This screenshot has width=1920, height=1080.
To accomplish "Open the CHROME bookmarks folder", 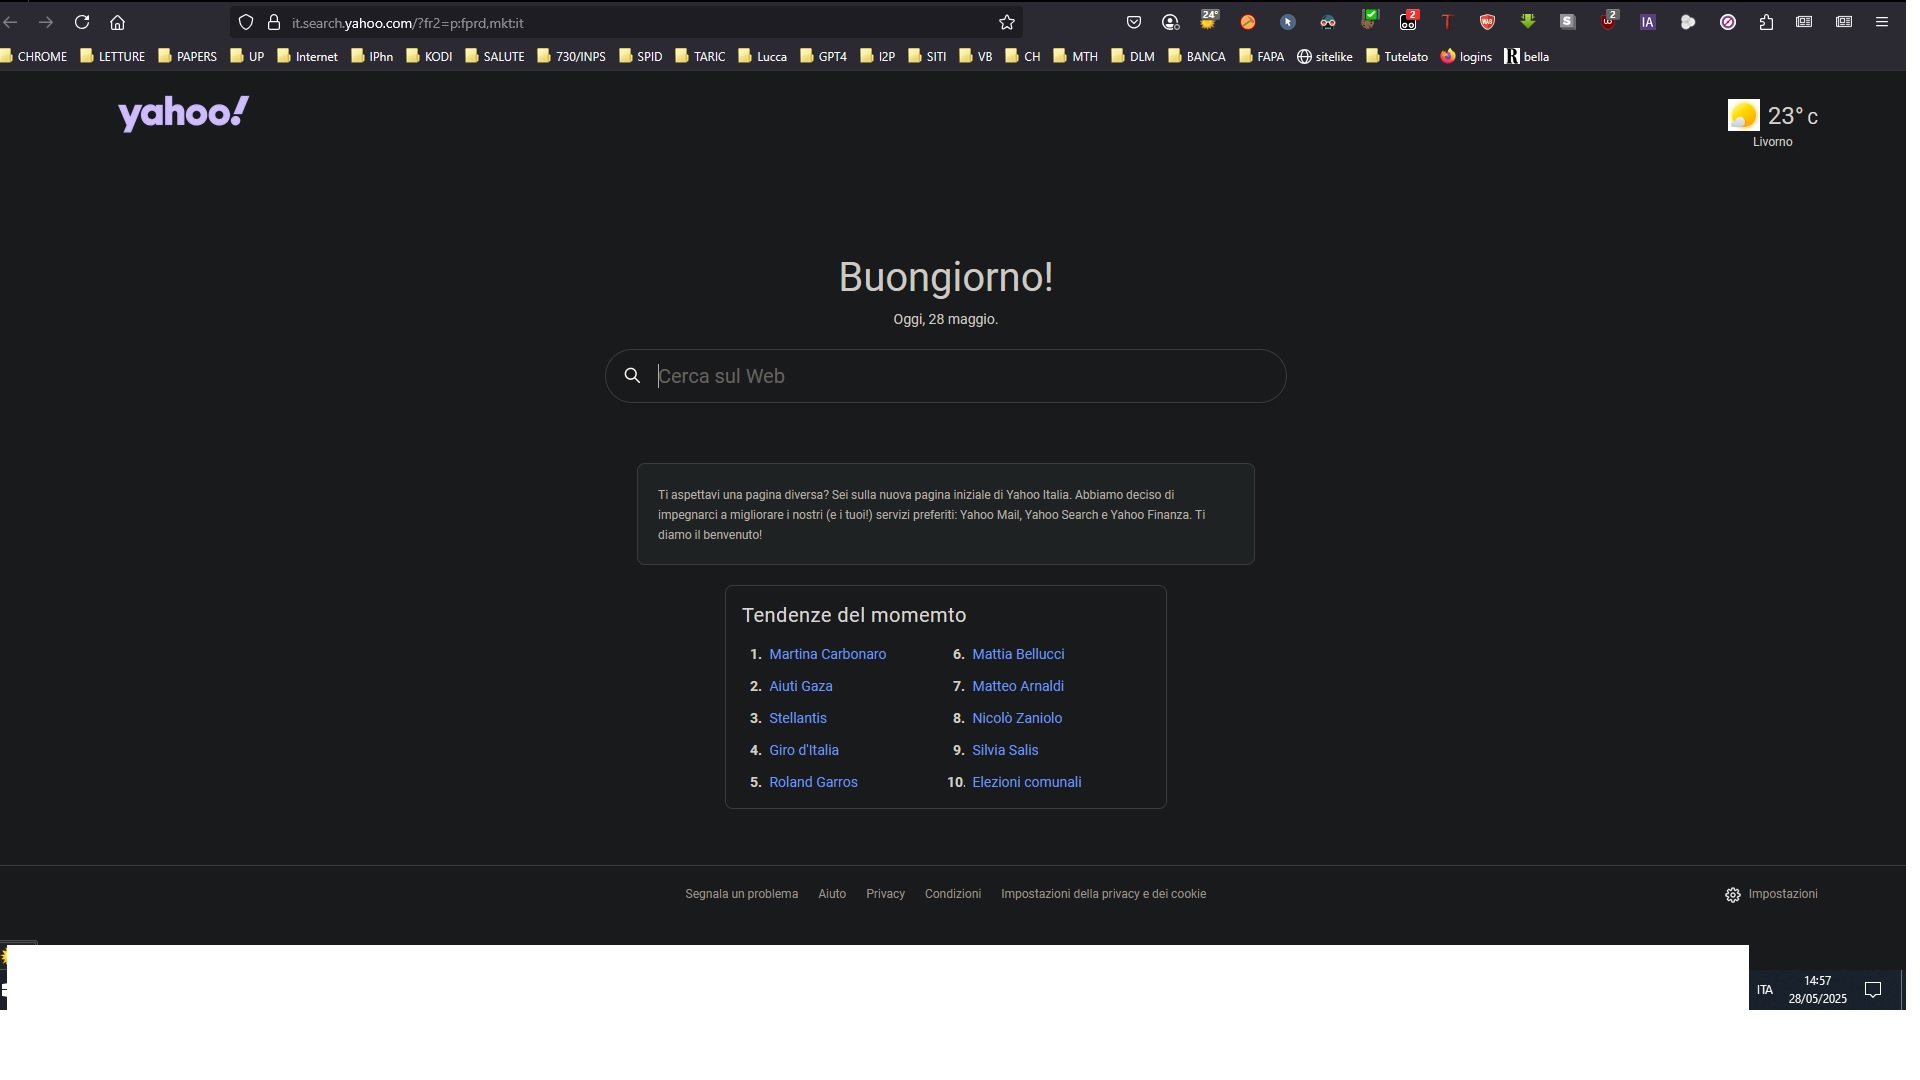I will click(x=34, y=57).
